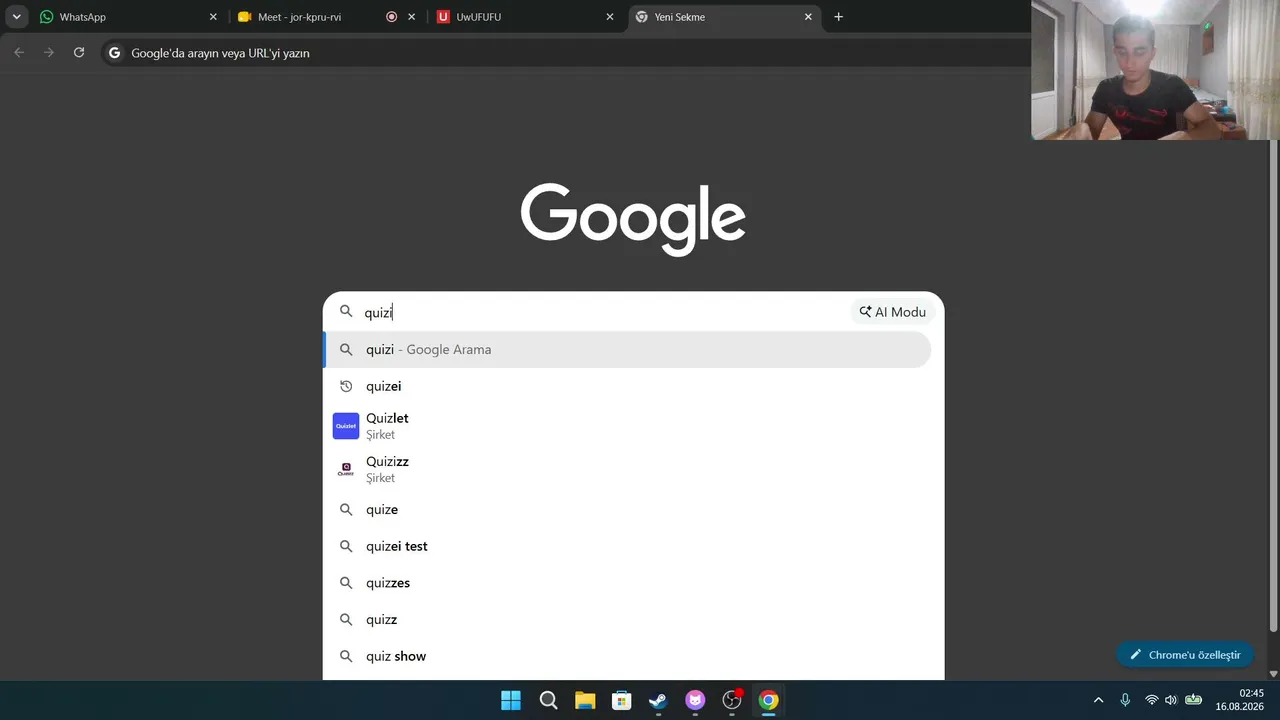Viewport: 1280px width, 720px height.
Task: Click the Quizlet logo thumbnail
Action: 346,426
